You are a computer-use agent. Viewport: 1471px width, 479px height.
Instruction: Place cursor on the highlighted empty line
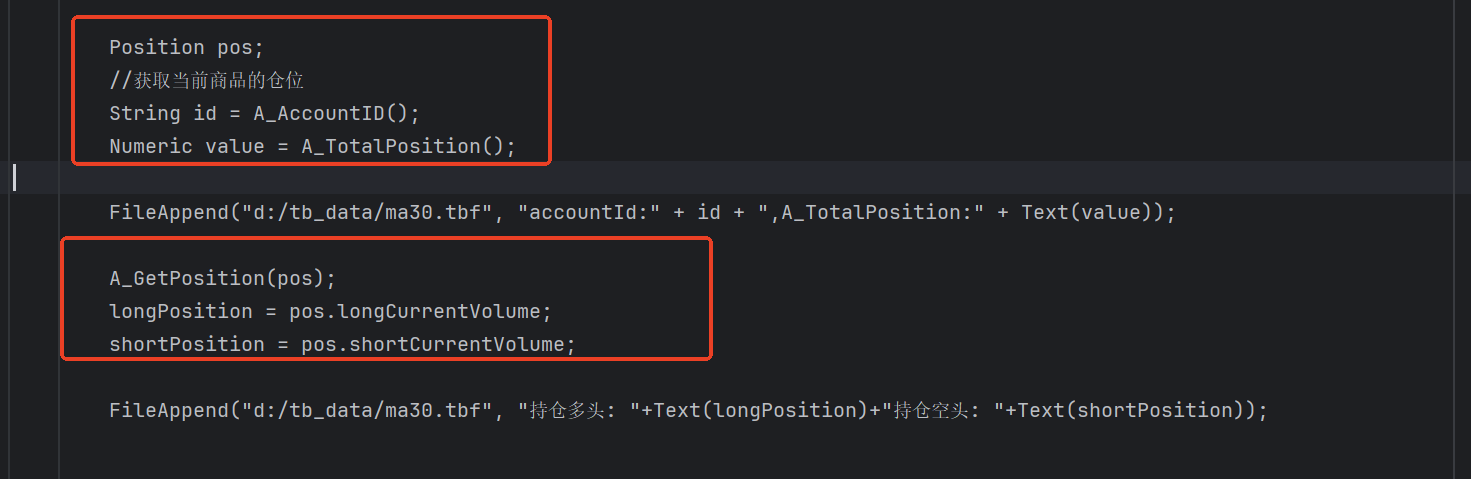(600, 178)
